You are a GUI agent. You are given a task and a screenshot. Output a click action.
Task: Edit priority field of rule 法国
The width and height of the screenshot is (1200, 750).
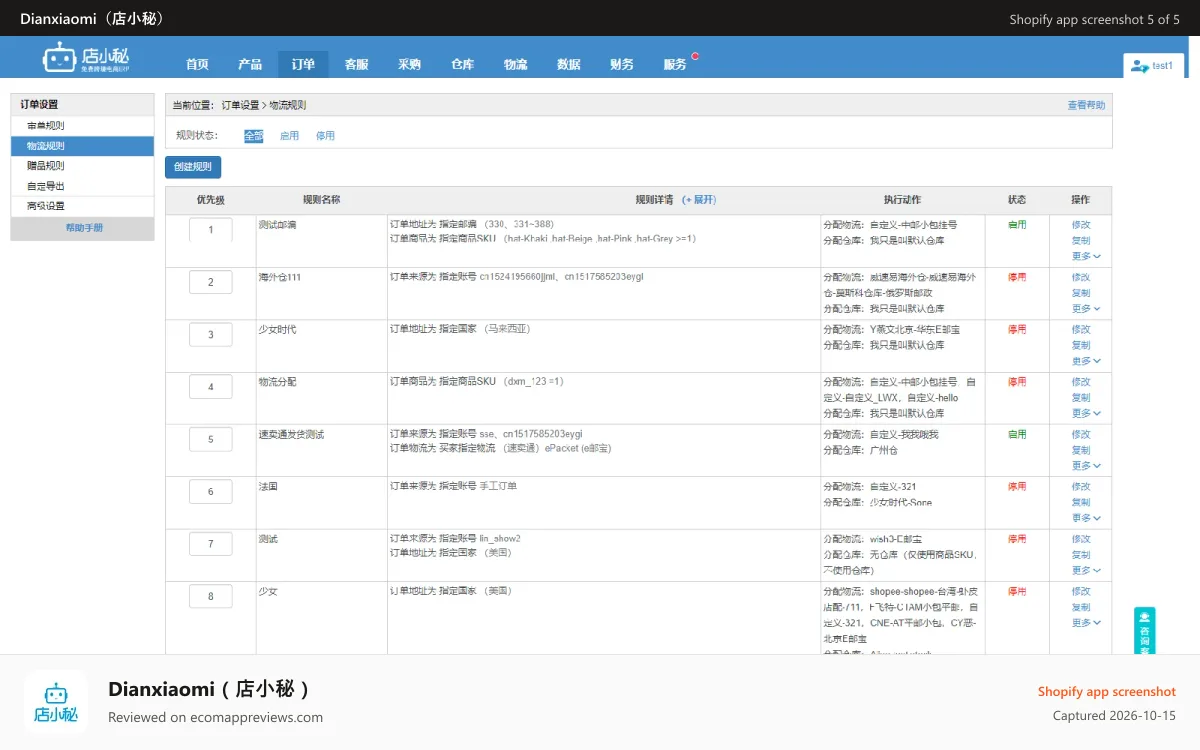tap(211, 491)
